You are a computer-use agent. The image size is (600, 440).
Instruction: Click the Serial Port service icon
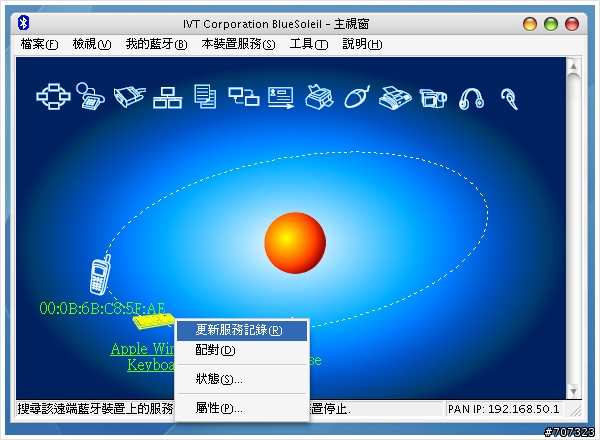(129, 96)
